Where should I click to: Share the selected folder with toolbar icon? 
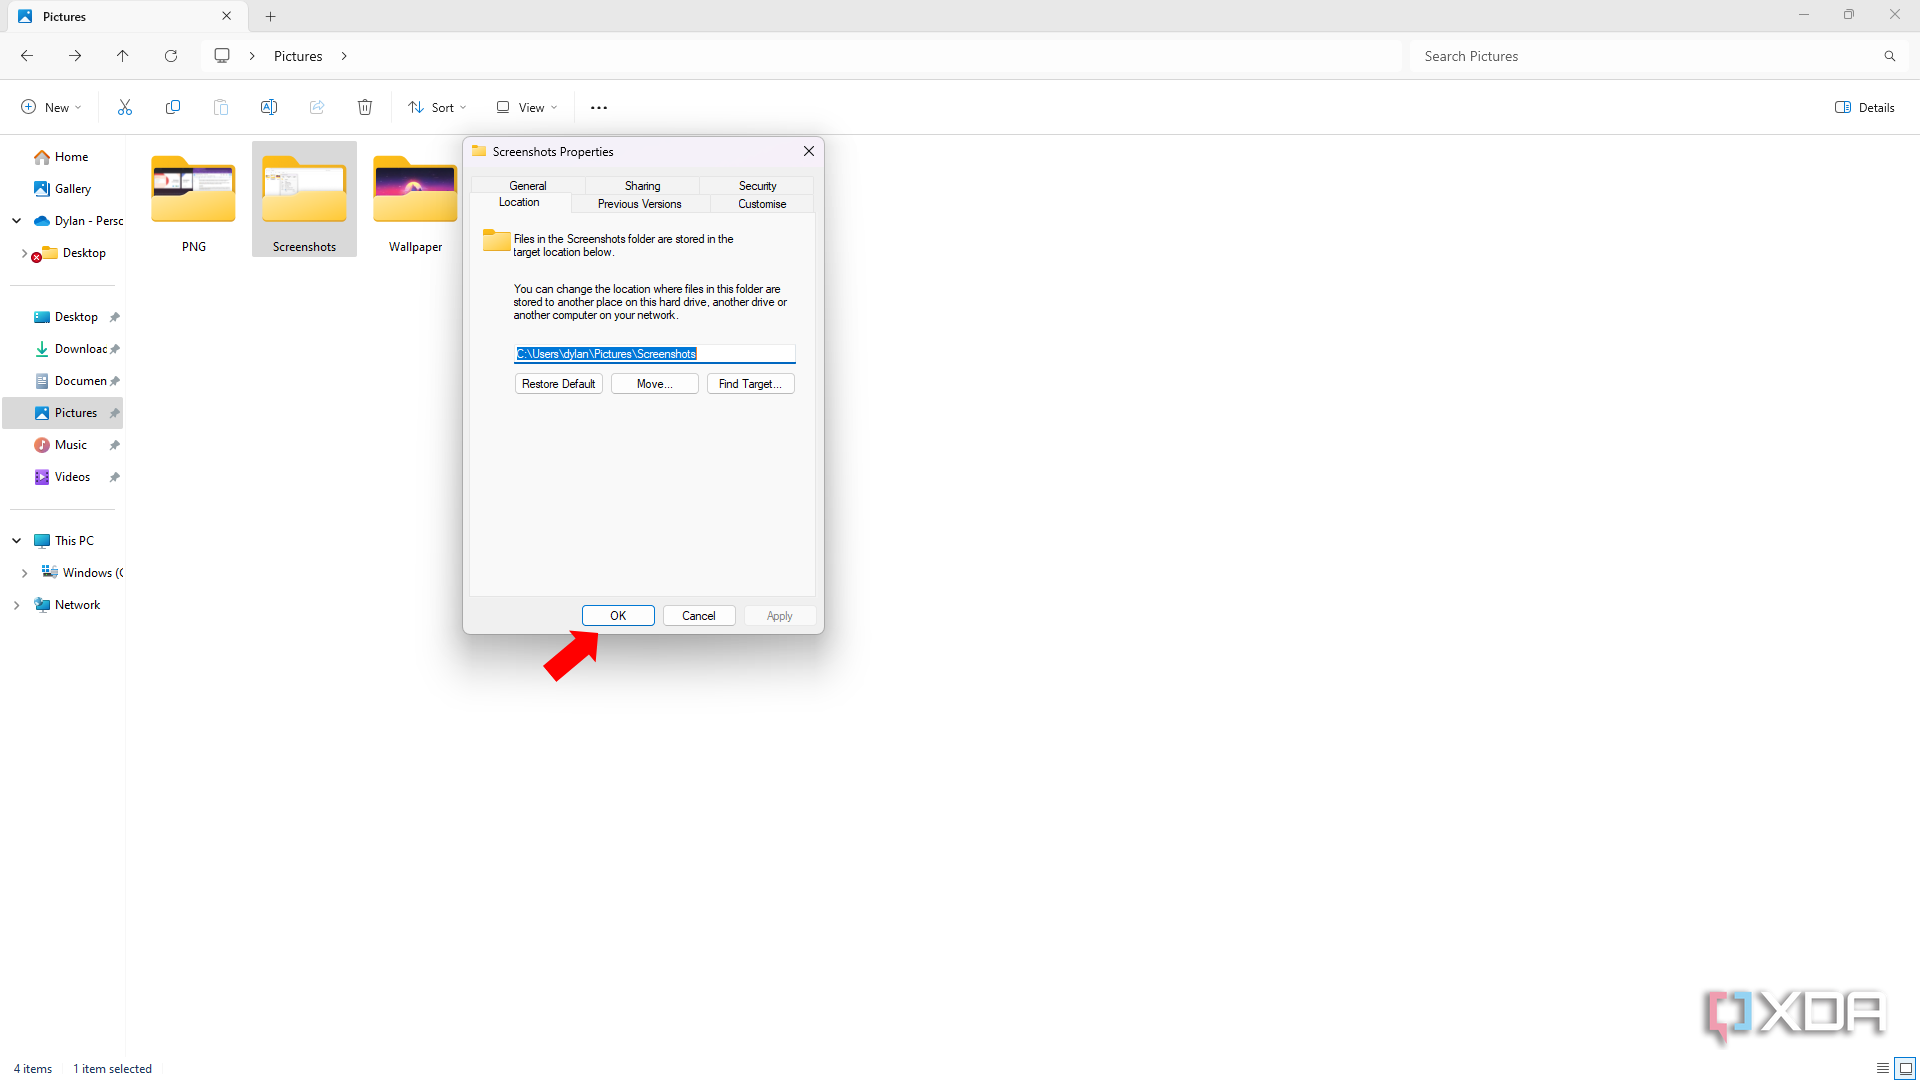click(316, 107)
